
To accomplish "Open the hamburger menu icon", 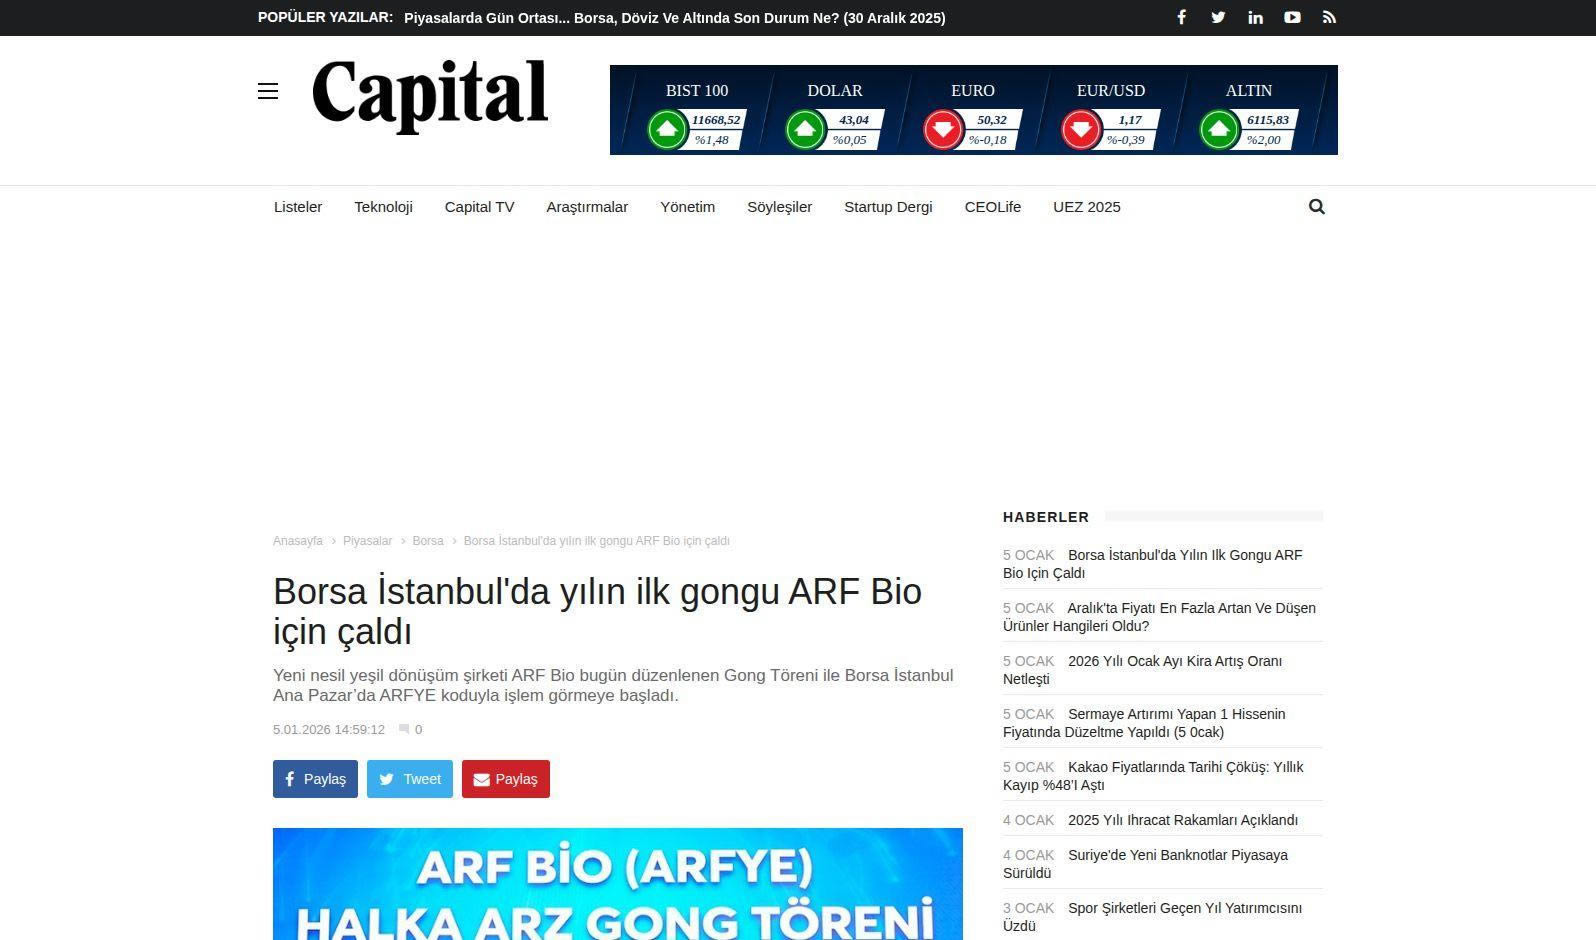I will 268,92.
